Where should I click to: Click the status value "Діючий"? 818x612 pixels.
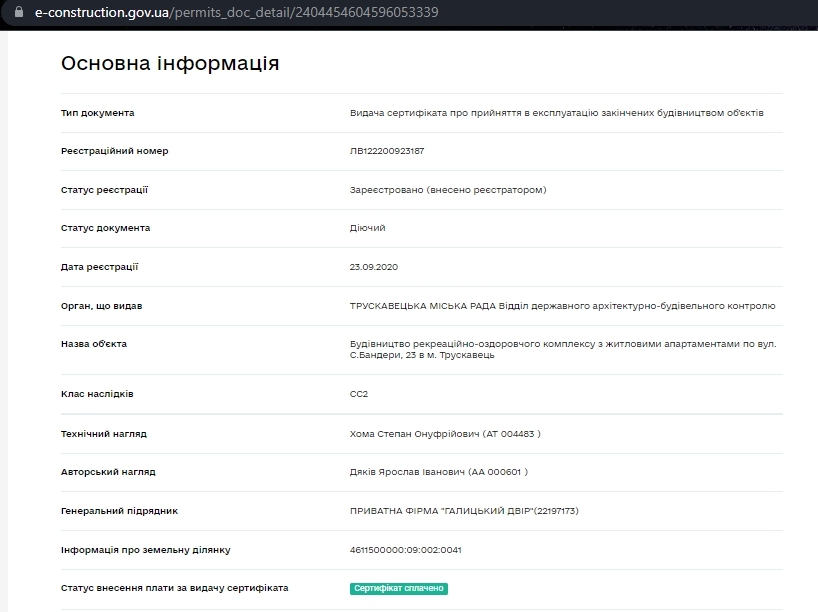(368, 228)
